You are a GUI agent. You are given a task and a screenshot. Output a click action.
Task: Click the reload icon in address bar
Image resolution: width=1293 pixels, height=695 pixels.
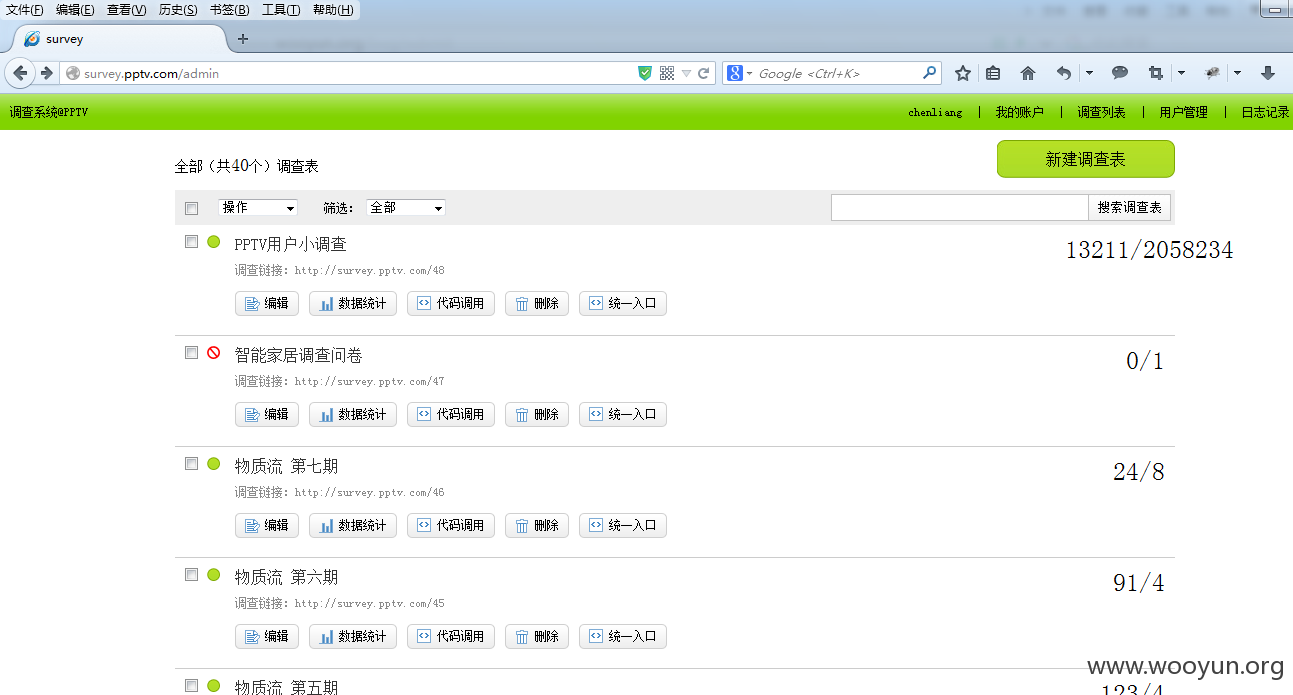pyautogui.click(x=704, y=73)
